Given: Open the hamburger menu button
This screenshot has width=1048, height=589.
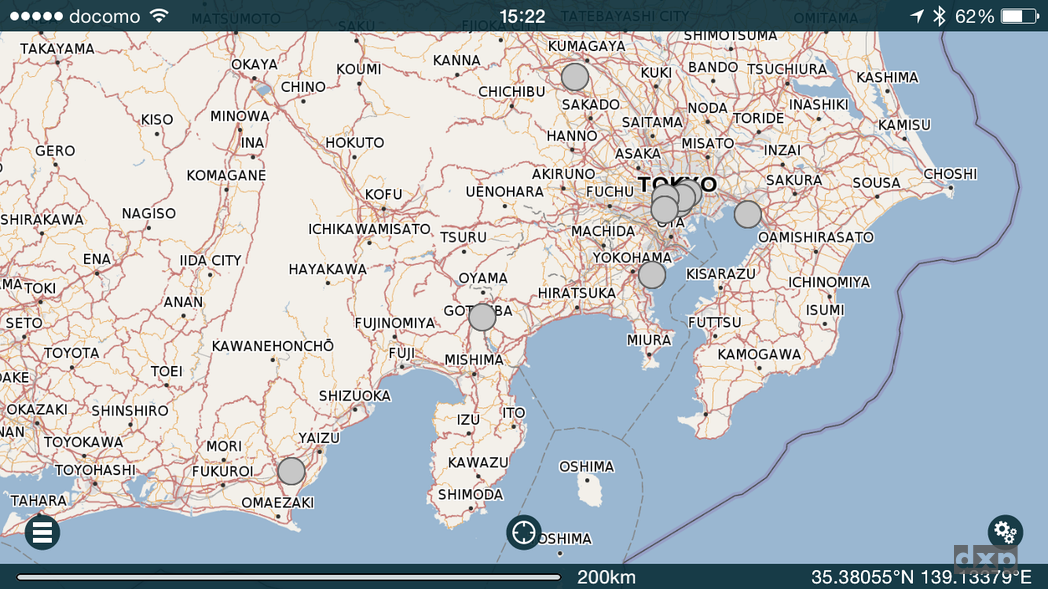Looking at the screenshot, I should tap(42, 532).
